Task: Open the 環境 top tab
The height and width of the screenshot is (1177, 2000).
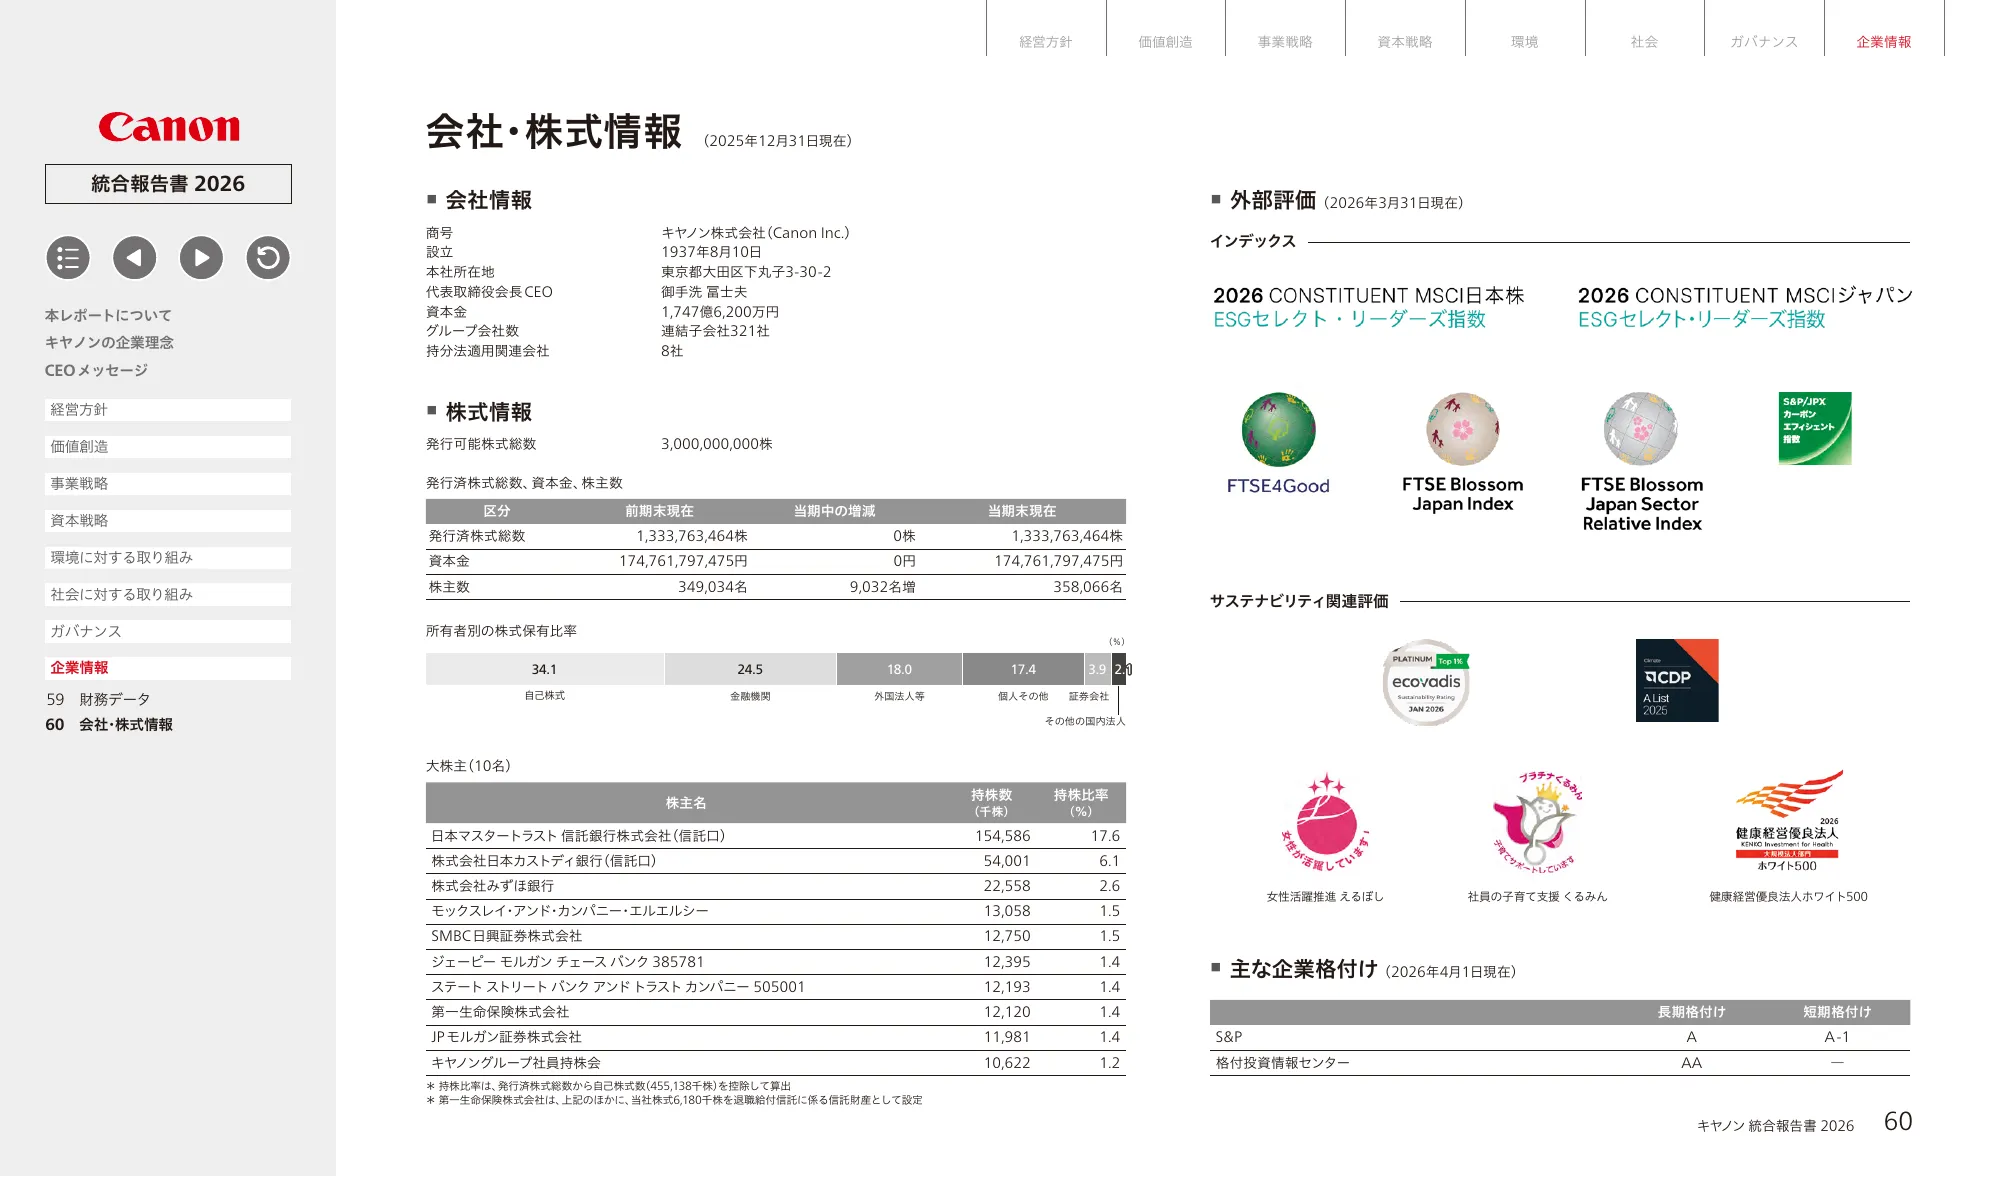Action: [x=1525, y=41]
